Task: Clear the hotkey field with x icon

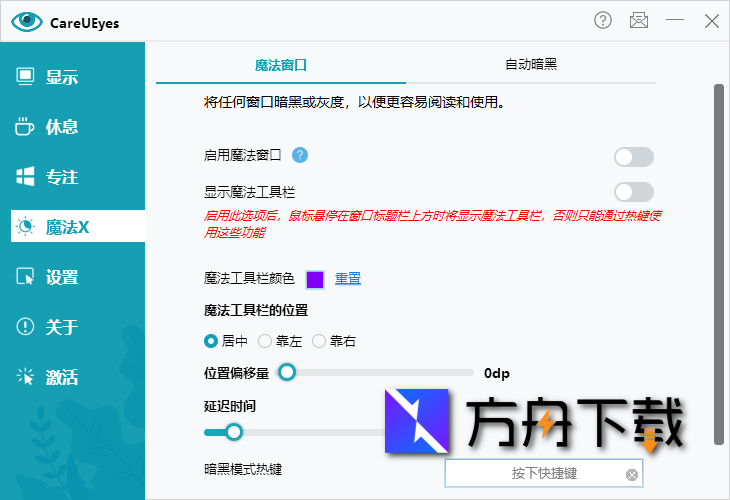Action: 632,475
